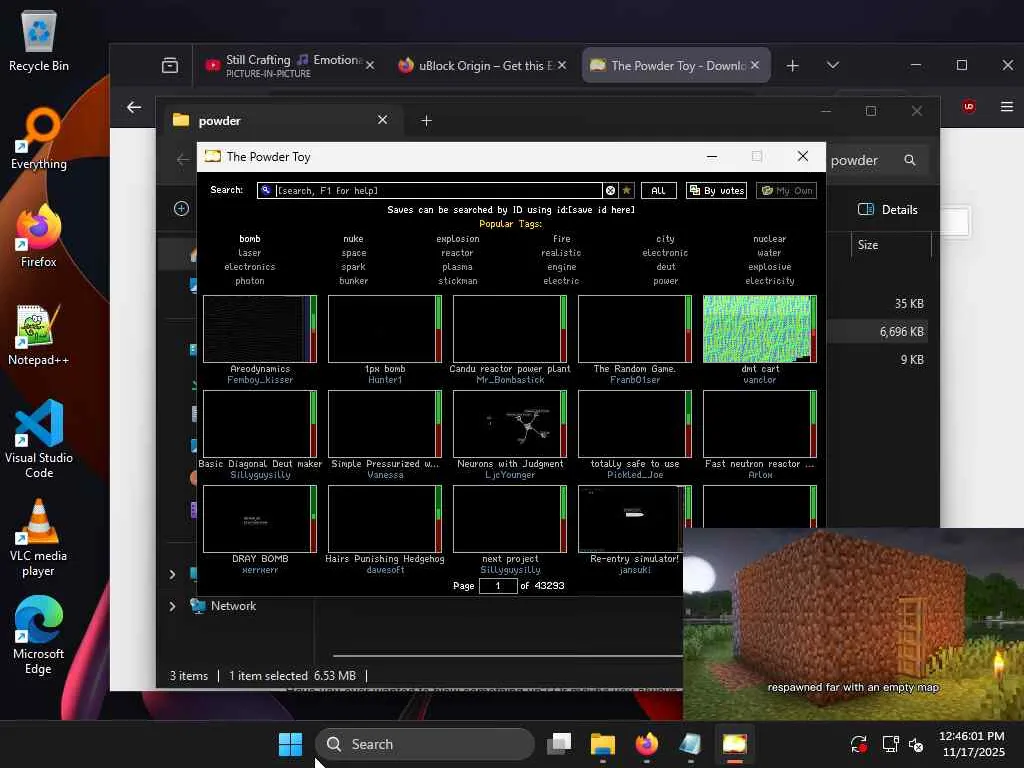Viewport: 1024px width, 768px height.
Task: Click the Hairs Punishing Hedgehog save title
Action: coord(385,559)
